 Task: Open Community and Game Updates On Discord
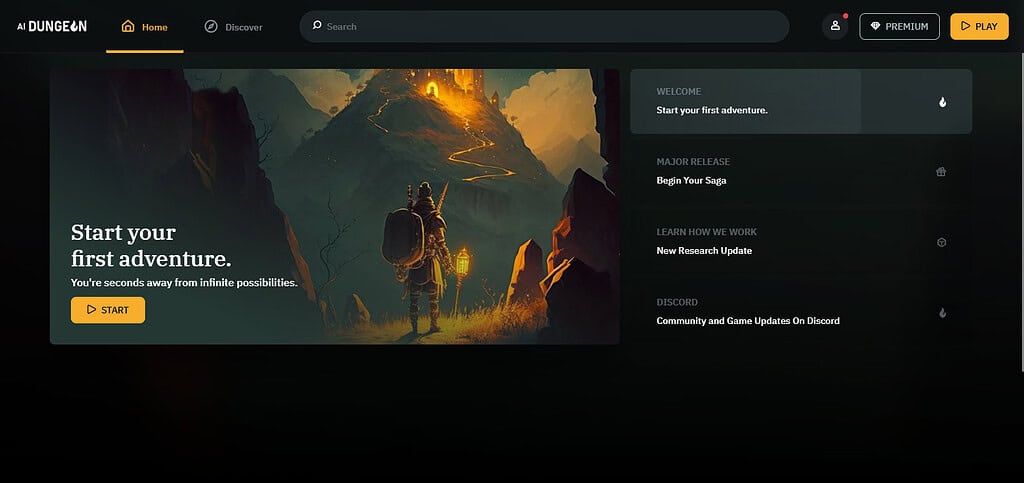click(801, 313)
